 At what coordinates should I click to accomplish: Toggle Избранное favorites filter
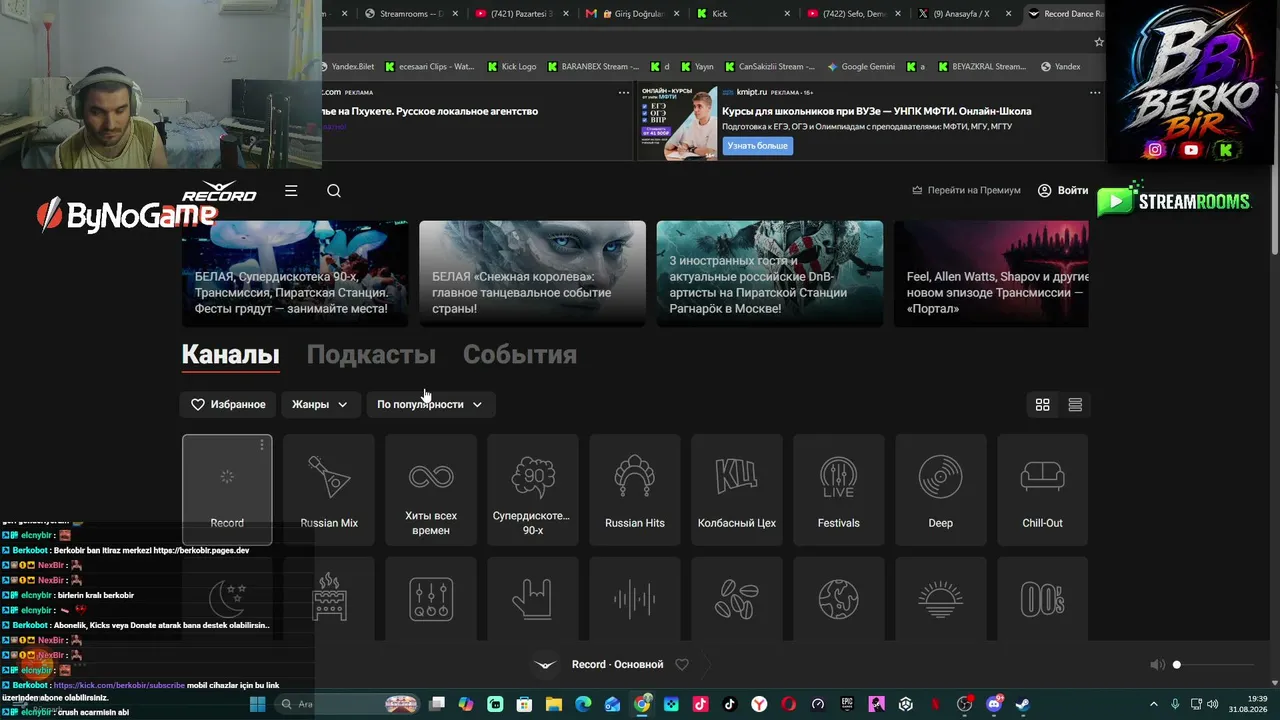point(228,404)
